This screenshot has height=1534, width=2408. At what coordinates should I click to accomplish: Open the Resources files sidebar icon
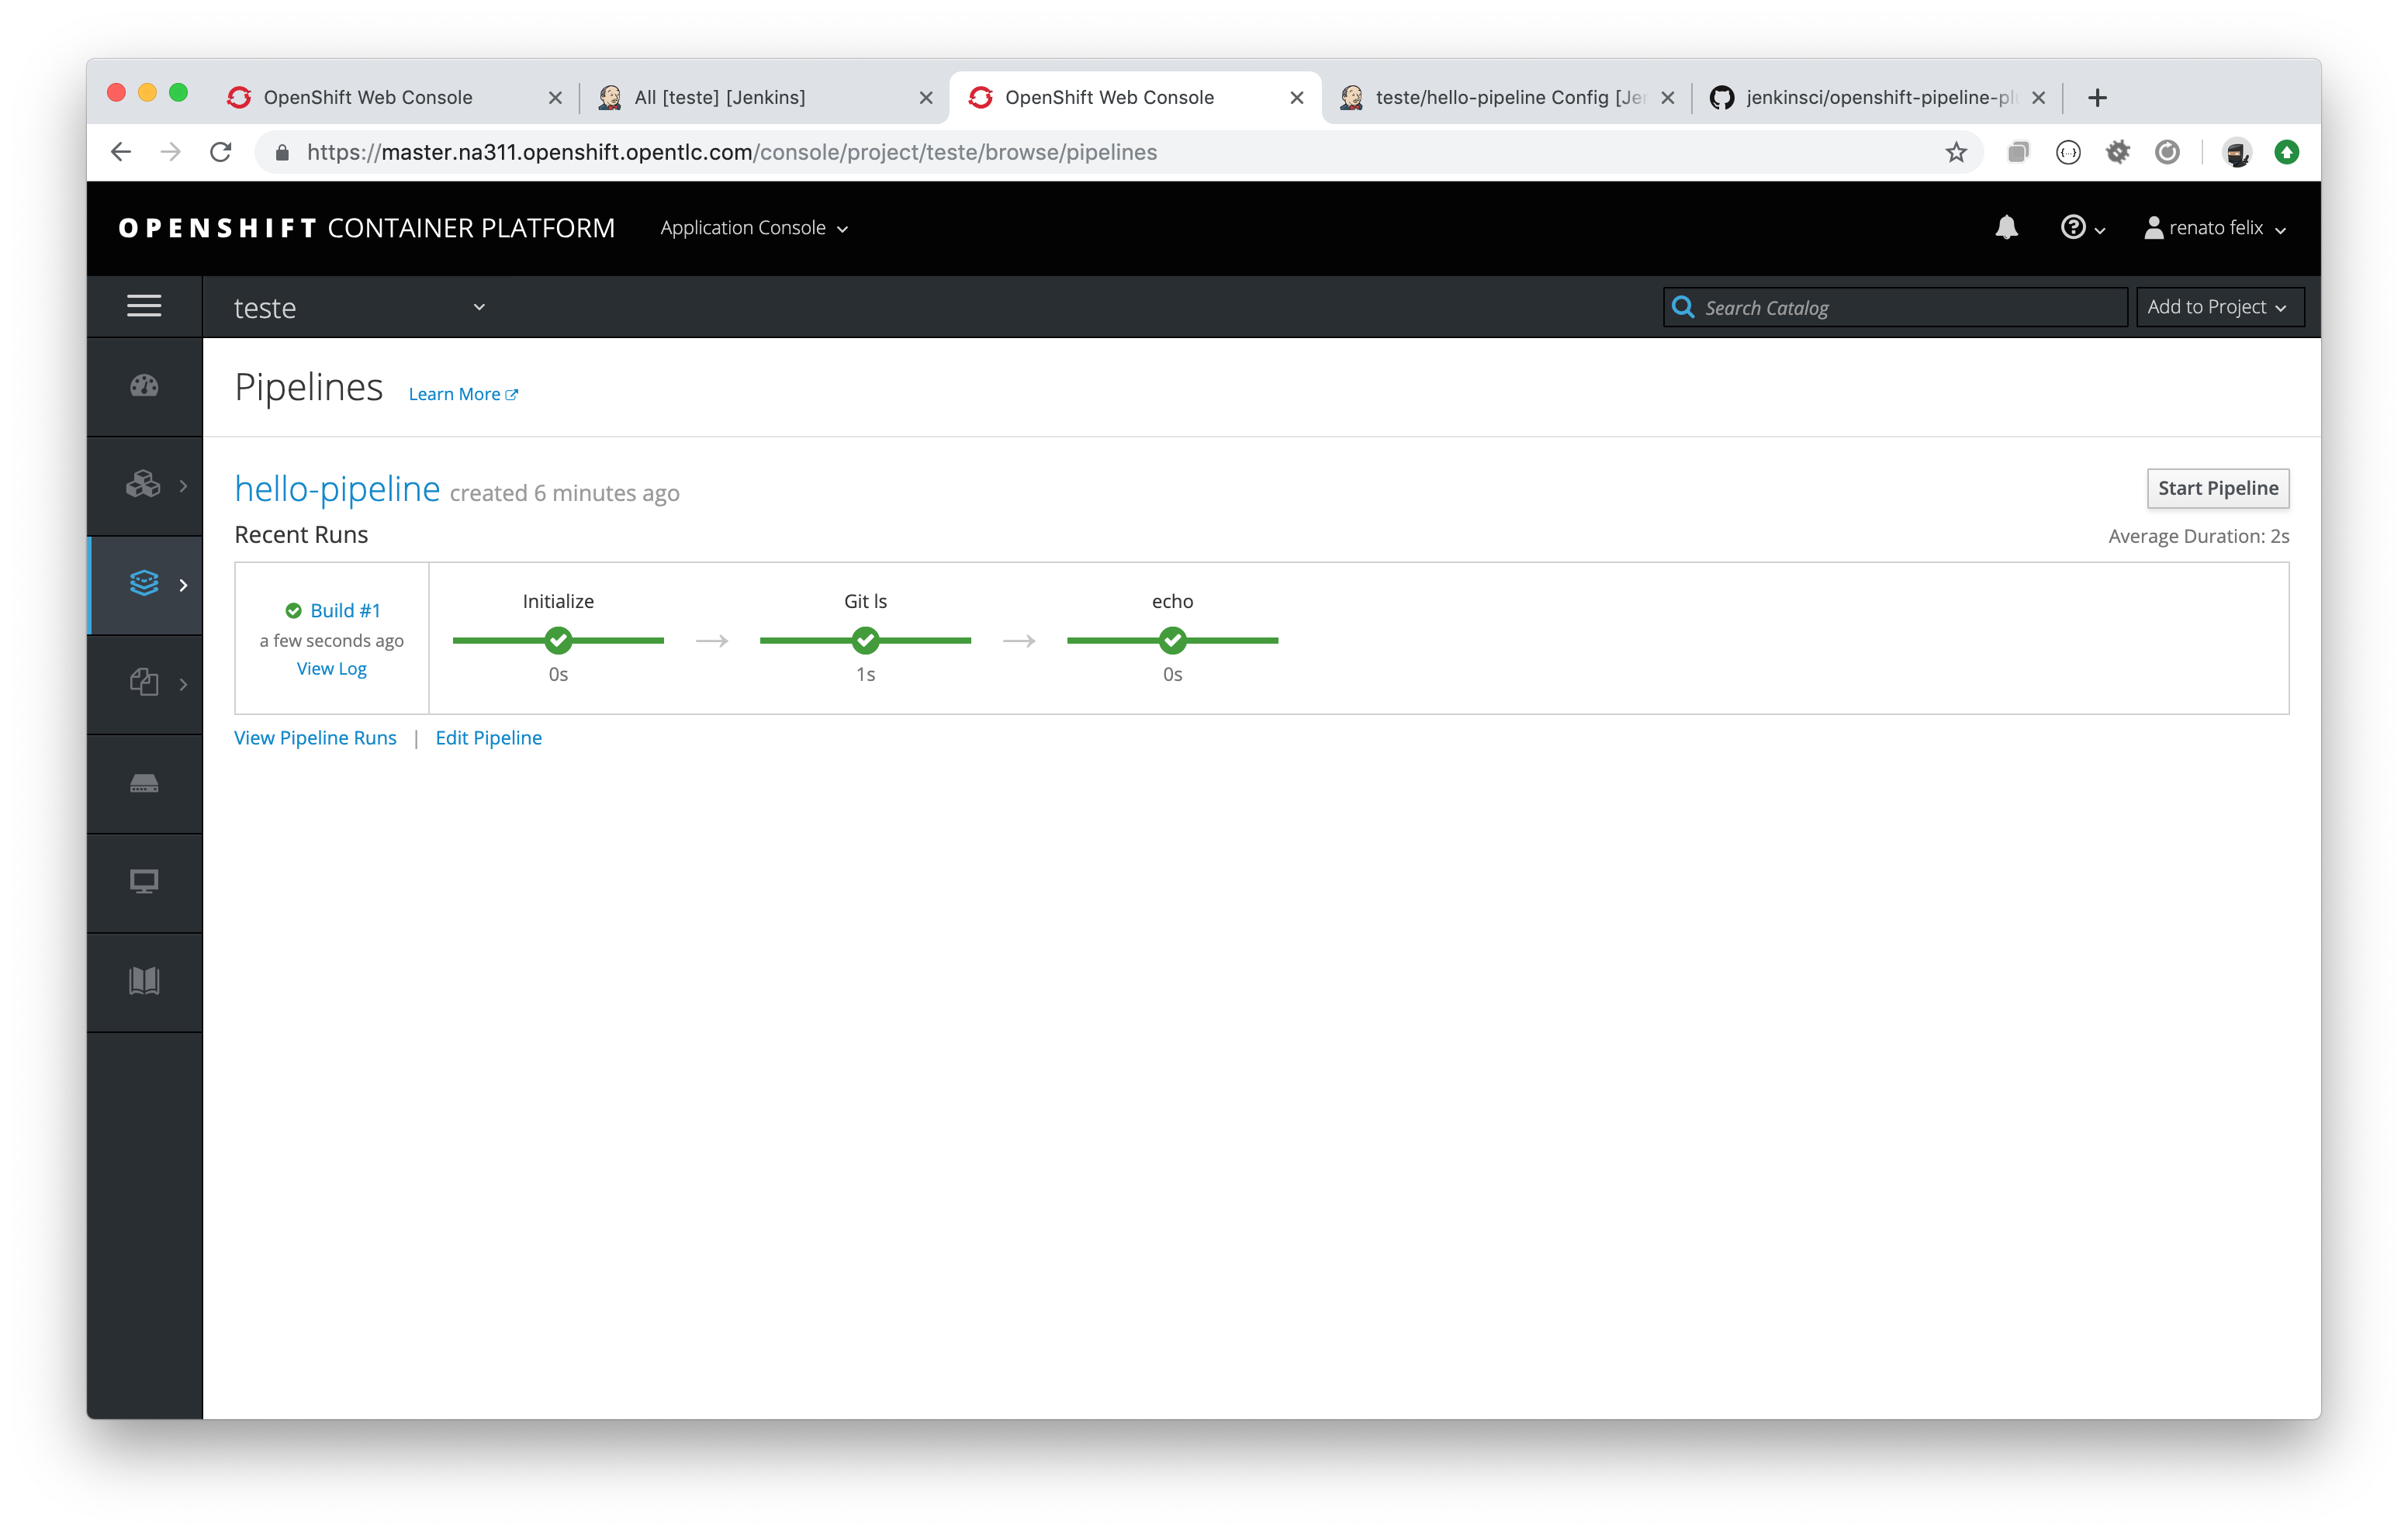(144, 683)
